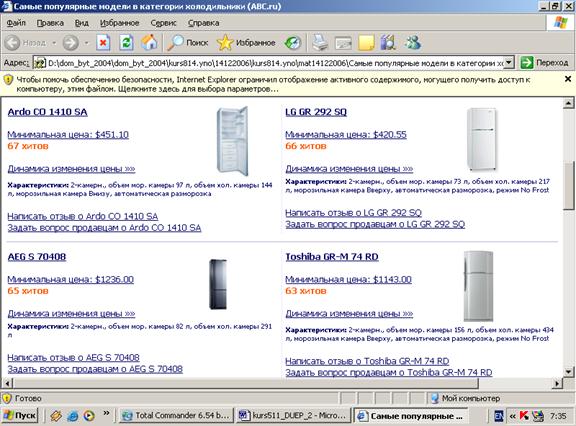Click the vertical scrollbar down arrow
Screen dimensions: 576x426
568,372
